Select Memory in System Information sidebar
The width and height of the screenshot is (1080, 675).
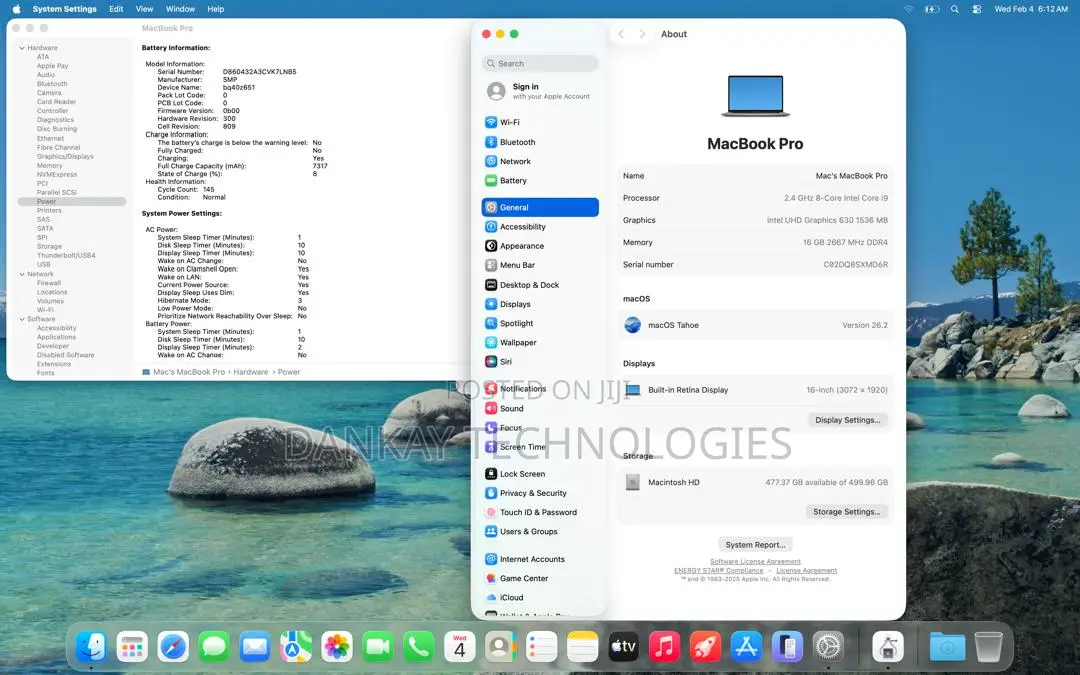[x=50, y=165]
